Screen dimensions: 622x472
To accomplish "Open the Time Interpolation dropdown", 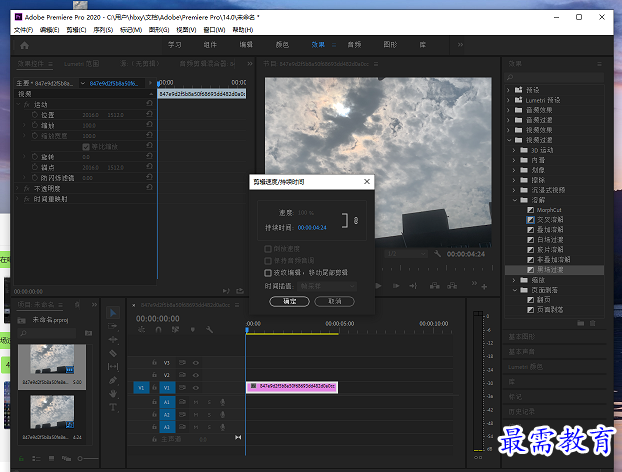I will pyautogui.click(x=327, y=286).
